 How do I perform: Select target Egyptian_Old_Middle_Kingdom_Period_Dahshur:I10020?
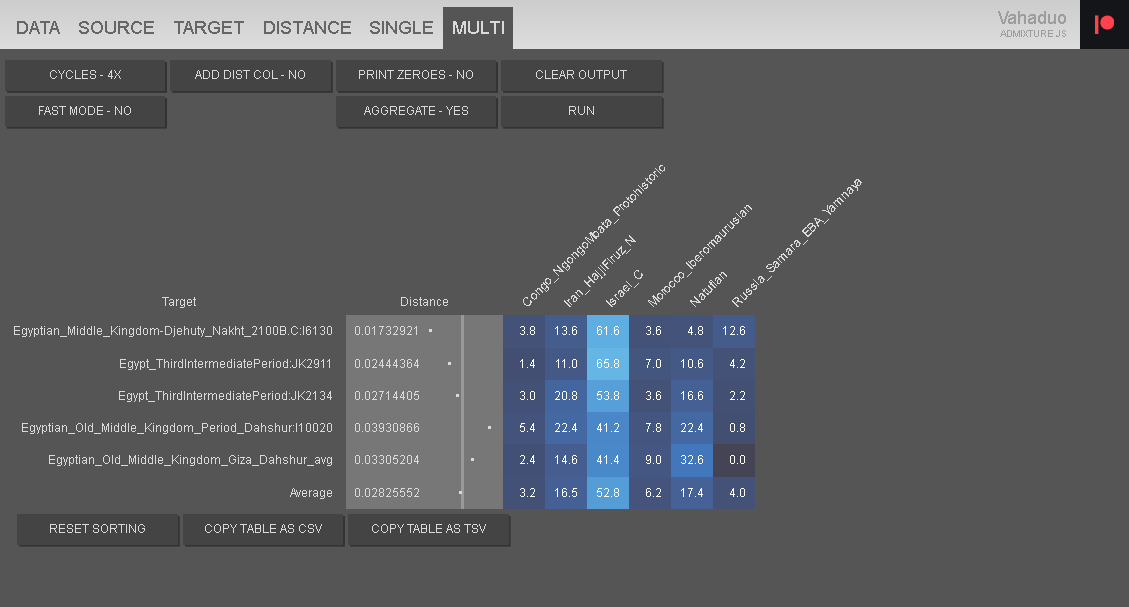(x=177, y=428)
